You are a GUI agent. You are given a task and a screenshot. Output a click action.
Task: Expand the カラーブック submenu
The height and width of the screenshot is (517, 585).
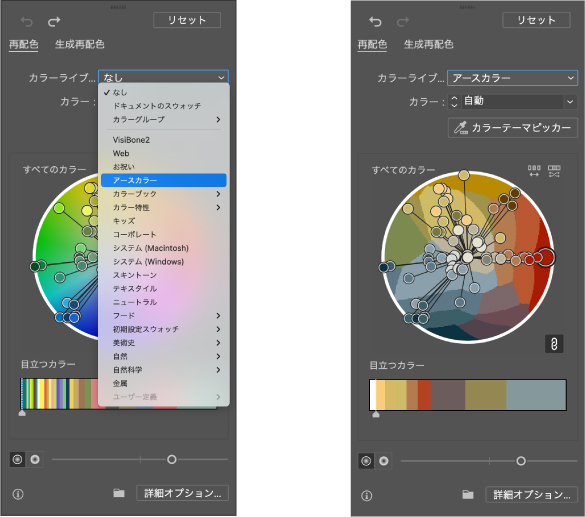click(163, 194)
